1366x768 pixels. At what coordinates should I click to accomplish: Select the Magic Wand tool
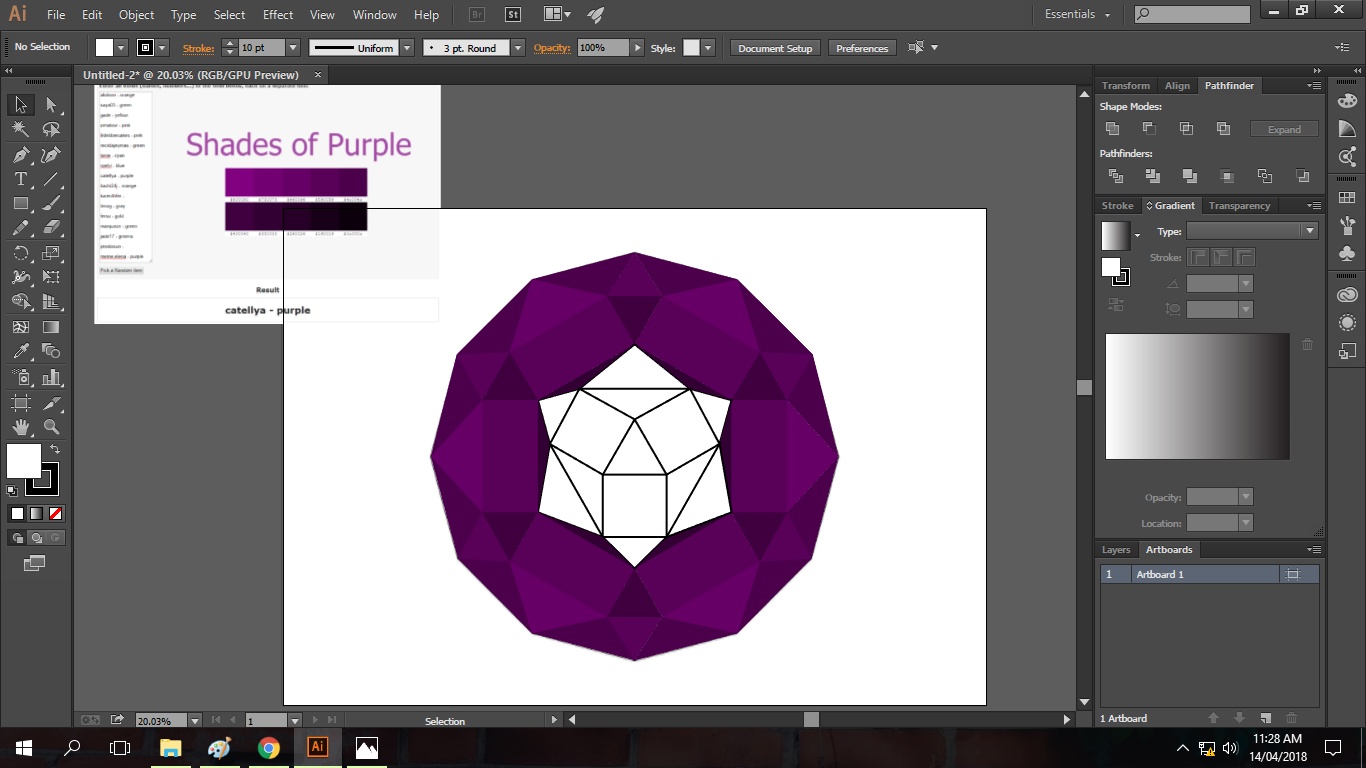click(x=20, y=129)
